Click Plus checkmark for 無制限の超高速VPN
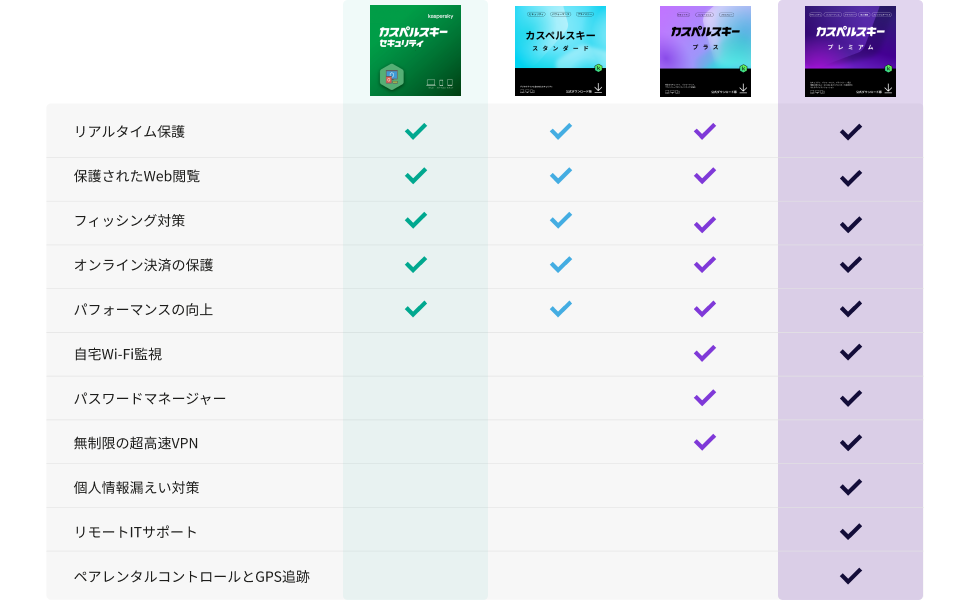Viewport: 970px width, 600px height. [x=705, y=442]
